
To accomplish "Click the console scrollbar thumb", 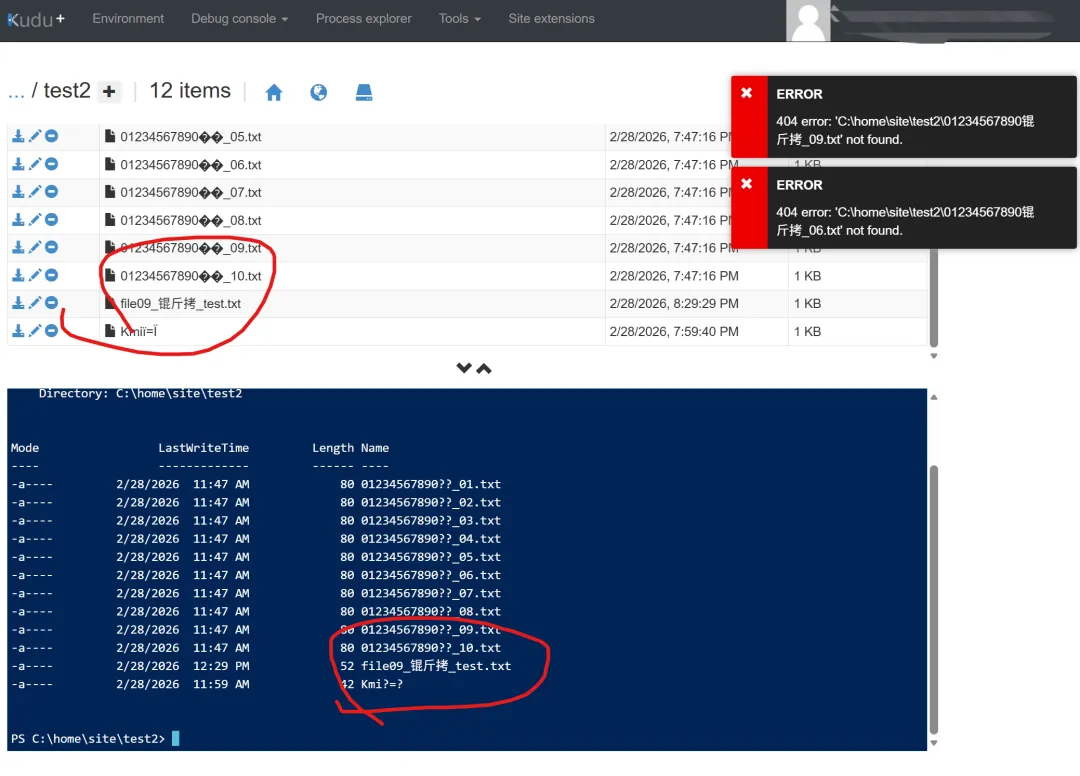I will 933,600.
